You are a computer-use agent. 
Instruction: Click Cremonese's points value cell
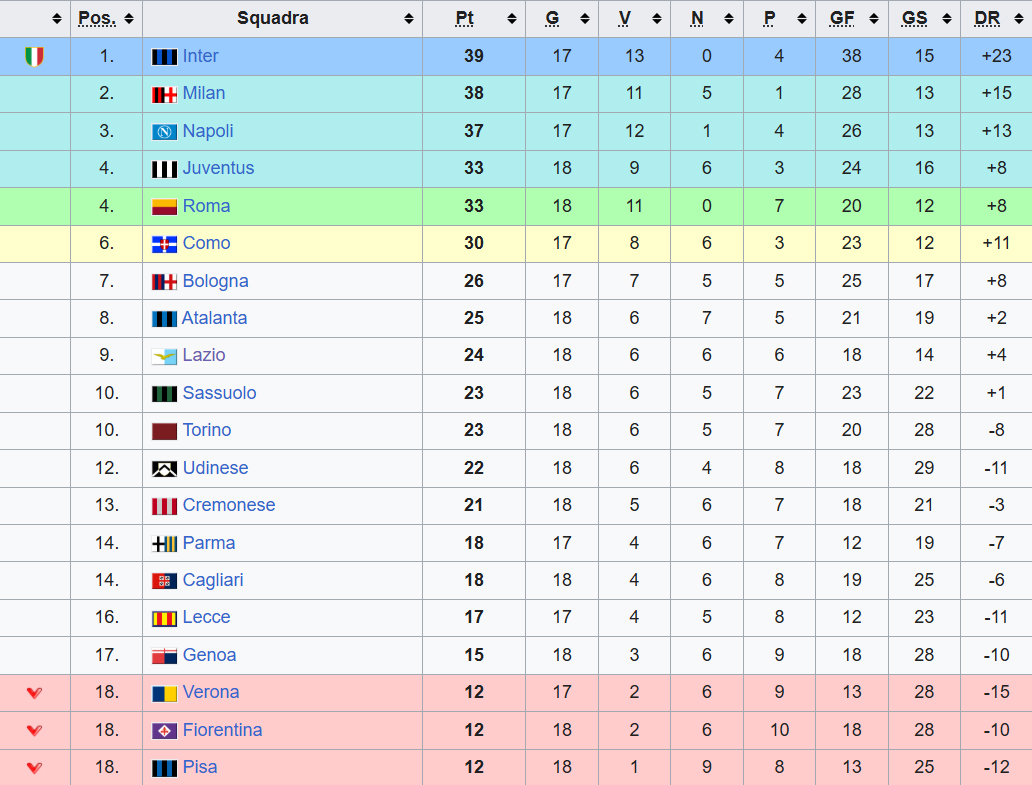click(474, 506)
